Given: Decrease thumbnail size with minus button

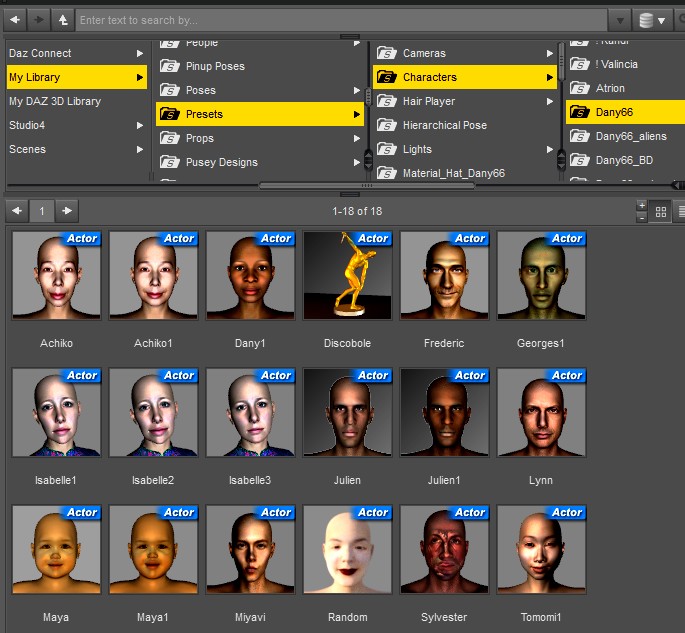Looking at the screenshot, I should [x=642, y=217].
